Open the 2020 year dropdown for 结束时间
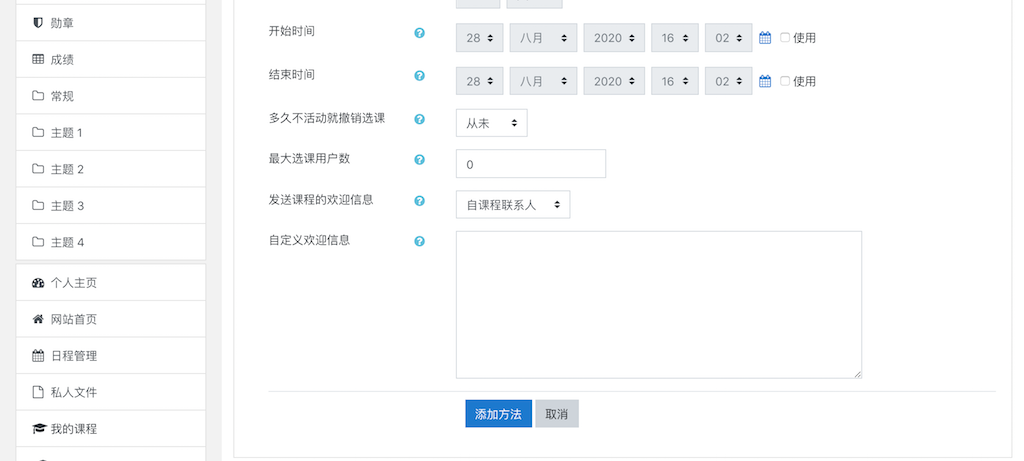This screenshot has height=461, width=1024. coord(614,82)
